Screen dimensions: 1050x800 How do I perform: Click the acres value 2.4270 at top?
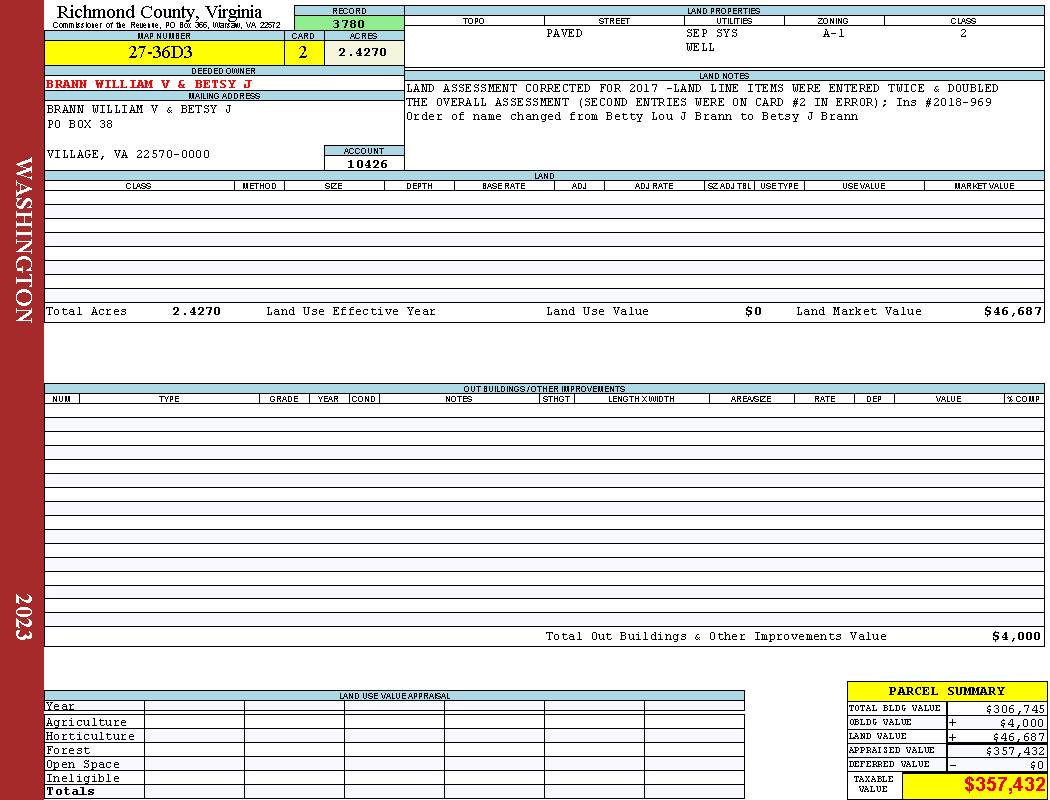(364, 52)
